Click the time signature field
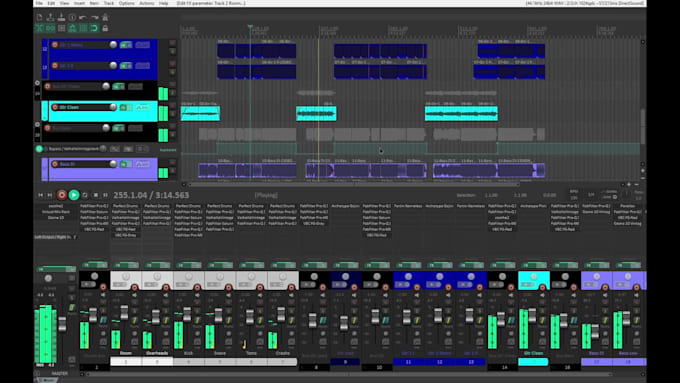Viewport: 680px width, 383px height. click(591, 195)
